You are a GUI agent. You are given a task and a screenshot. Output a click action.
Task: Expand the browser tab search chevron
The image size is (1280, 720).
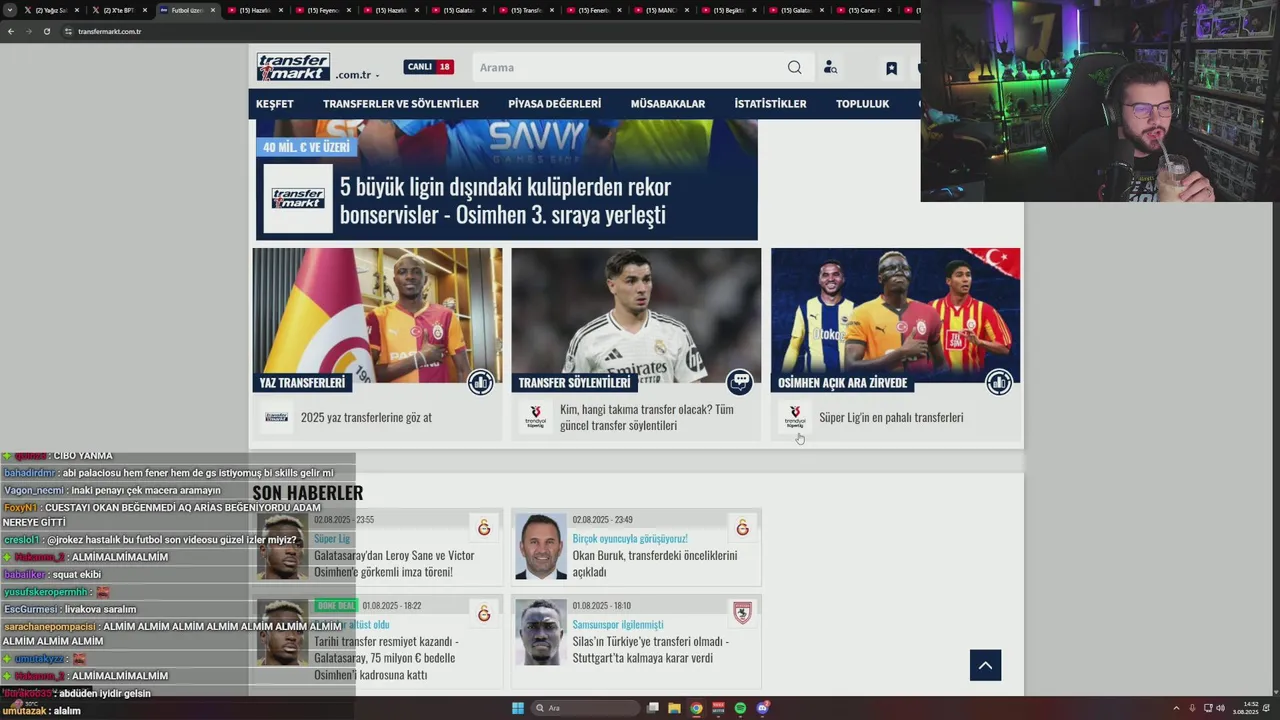(x=10, y=10)
